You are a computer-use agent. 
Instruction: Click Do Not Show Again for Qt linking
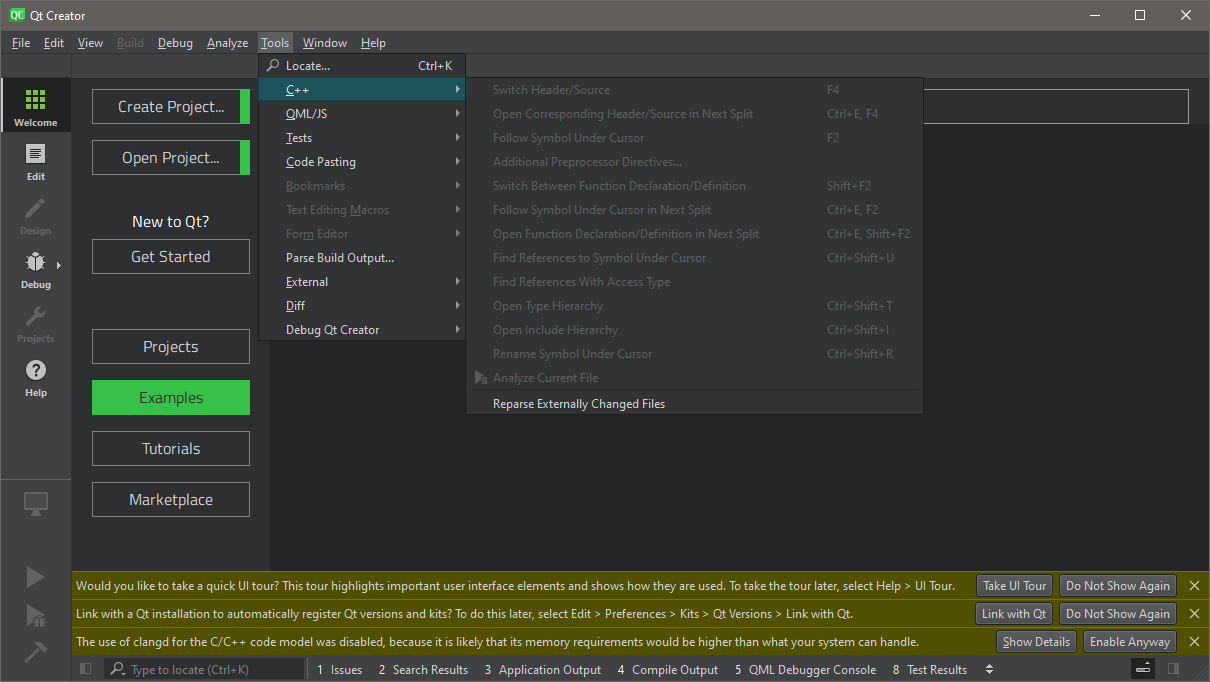coord(1118,614)
